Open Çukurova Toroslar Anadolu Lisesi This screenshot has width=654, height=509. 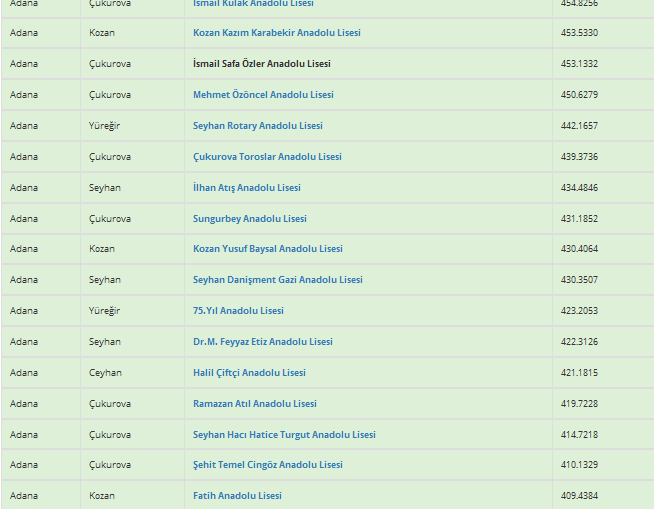267,157
